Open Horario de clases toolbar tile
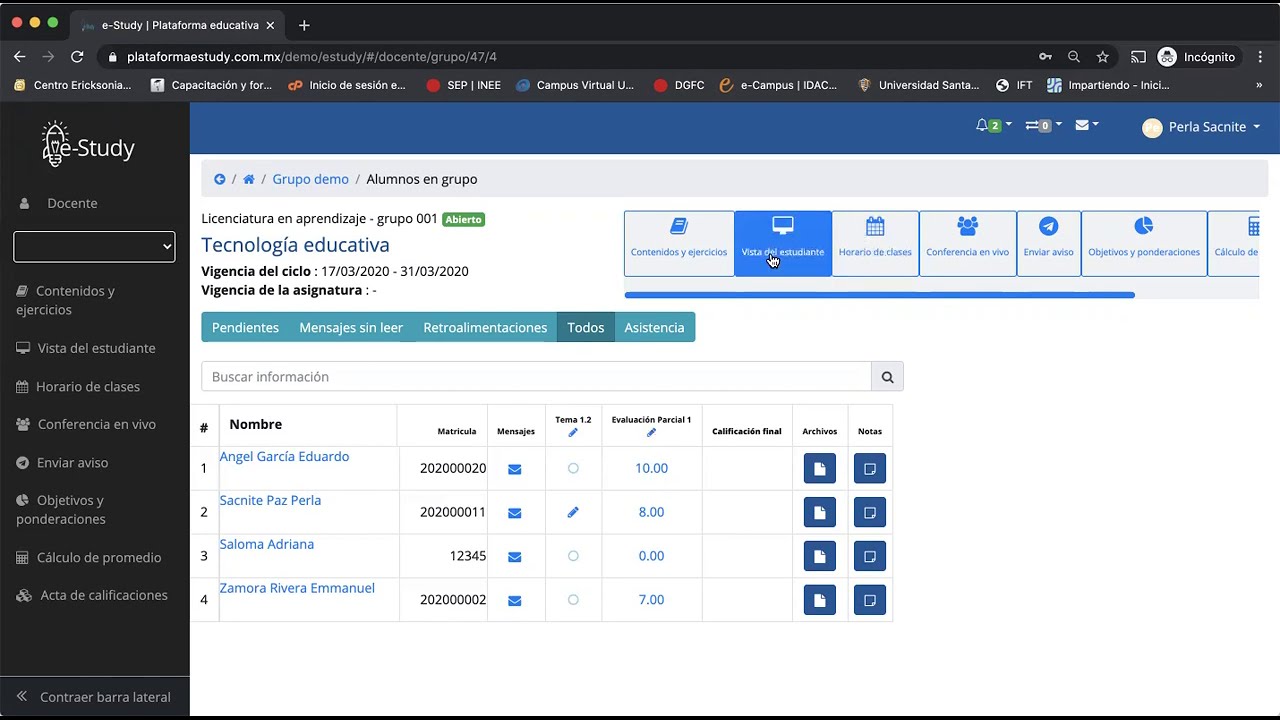The width and height of the screenshot is (1280, 720). (875, 243)
